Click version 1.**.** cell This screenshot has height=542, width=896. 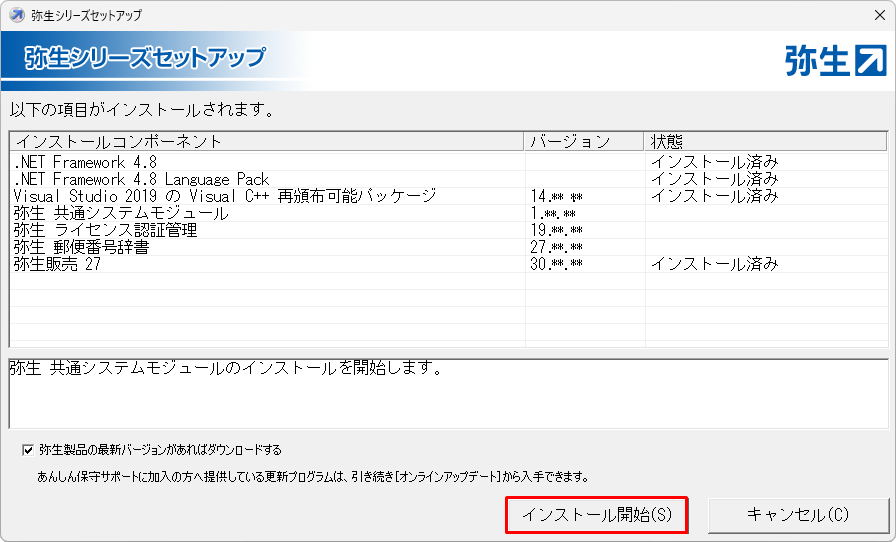(x=553, y=214)
